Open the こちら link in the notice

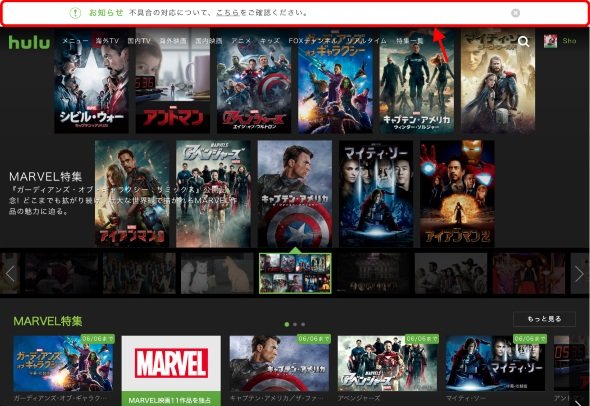click(x=228, y=12)
